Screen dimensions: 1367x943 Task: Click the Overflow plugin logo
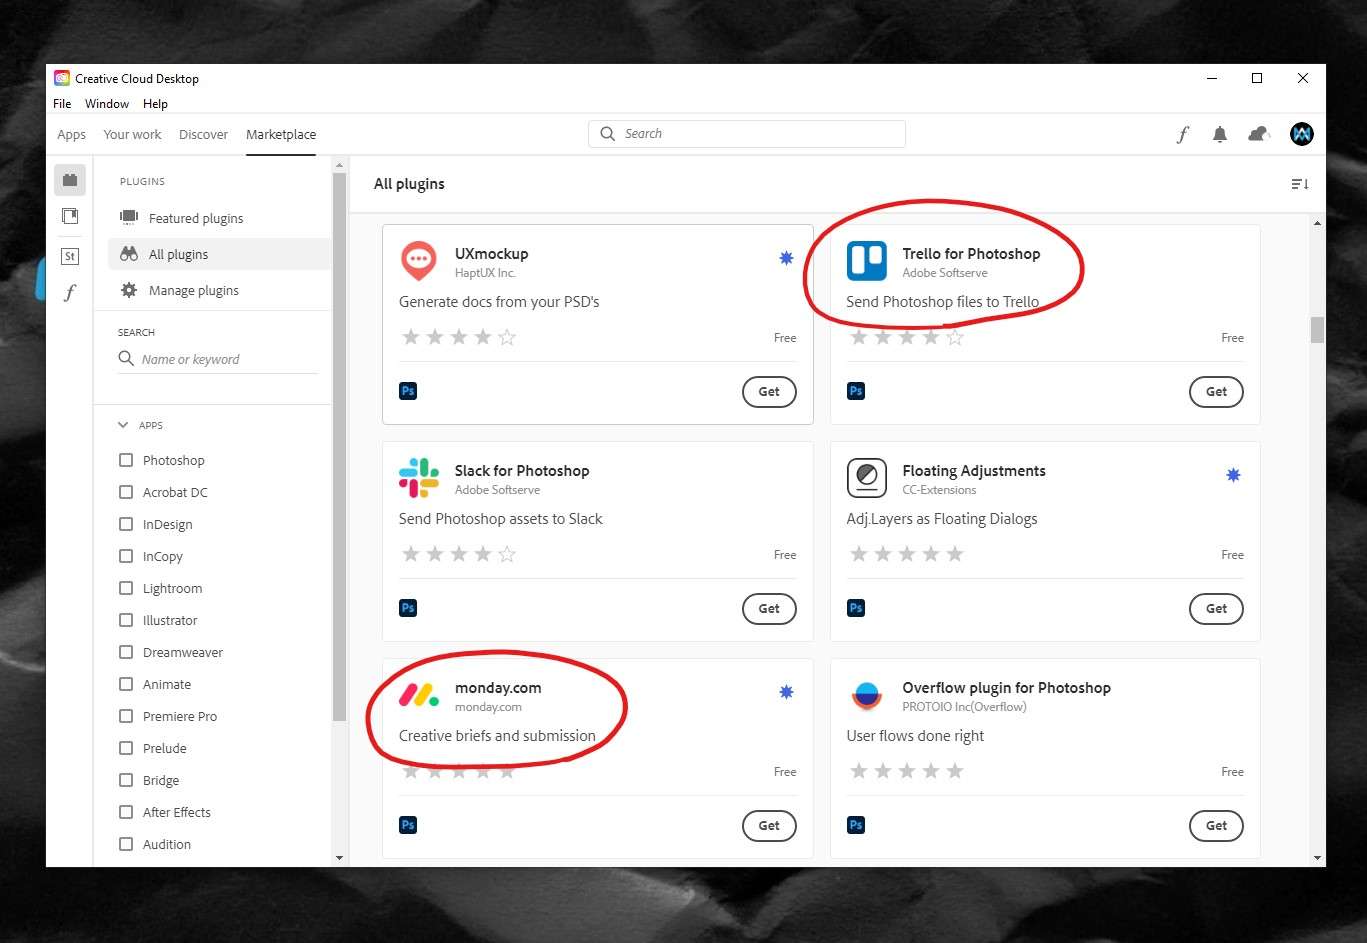[866, 695]
